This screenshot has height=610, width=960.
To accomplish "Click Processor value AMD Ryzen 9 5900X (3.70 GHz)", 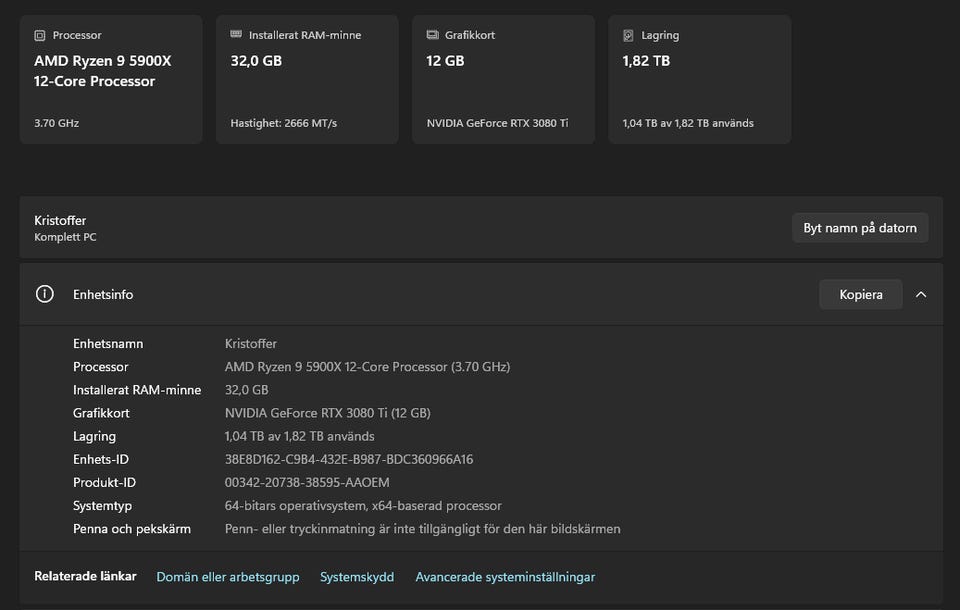I will pos(367,367).
